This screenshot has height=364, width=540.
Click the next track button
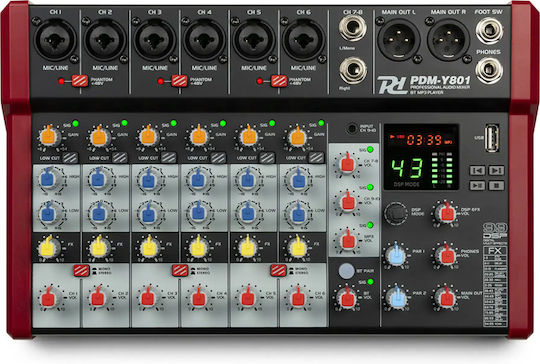496,170
